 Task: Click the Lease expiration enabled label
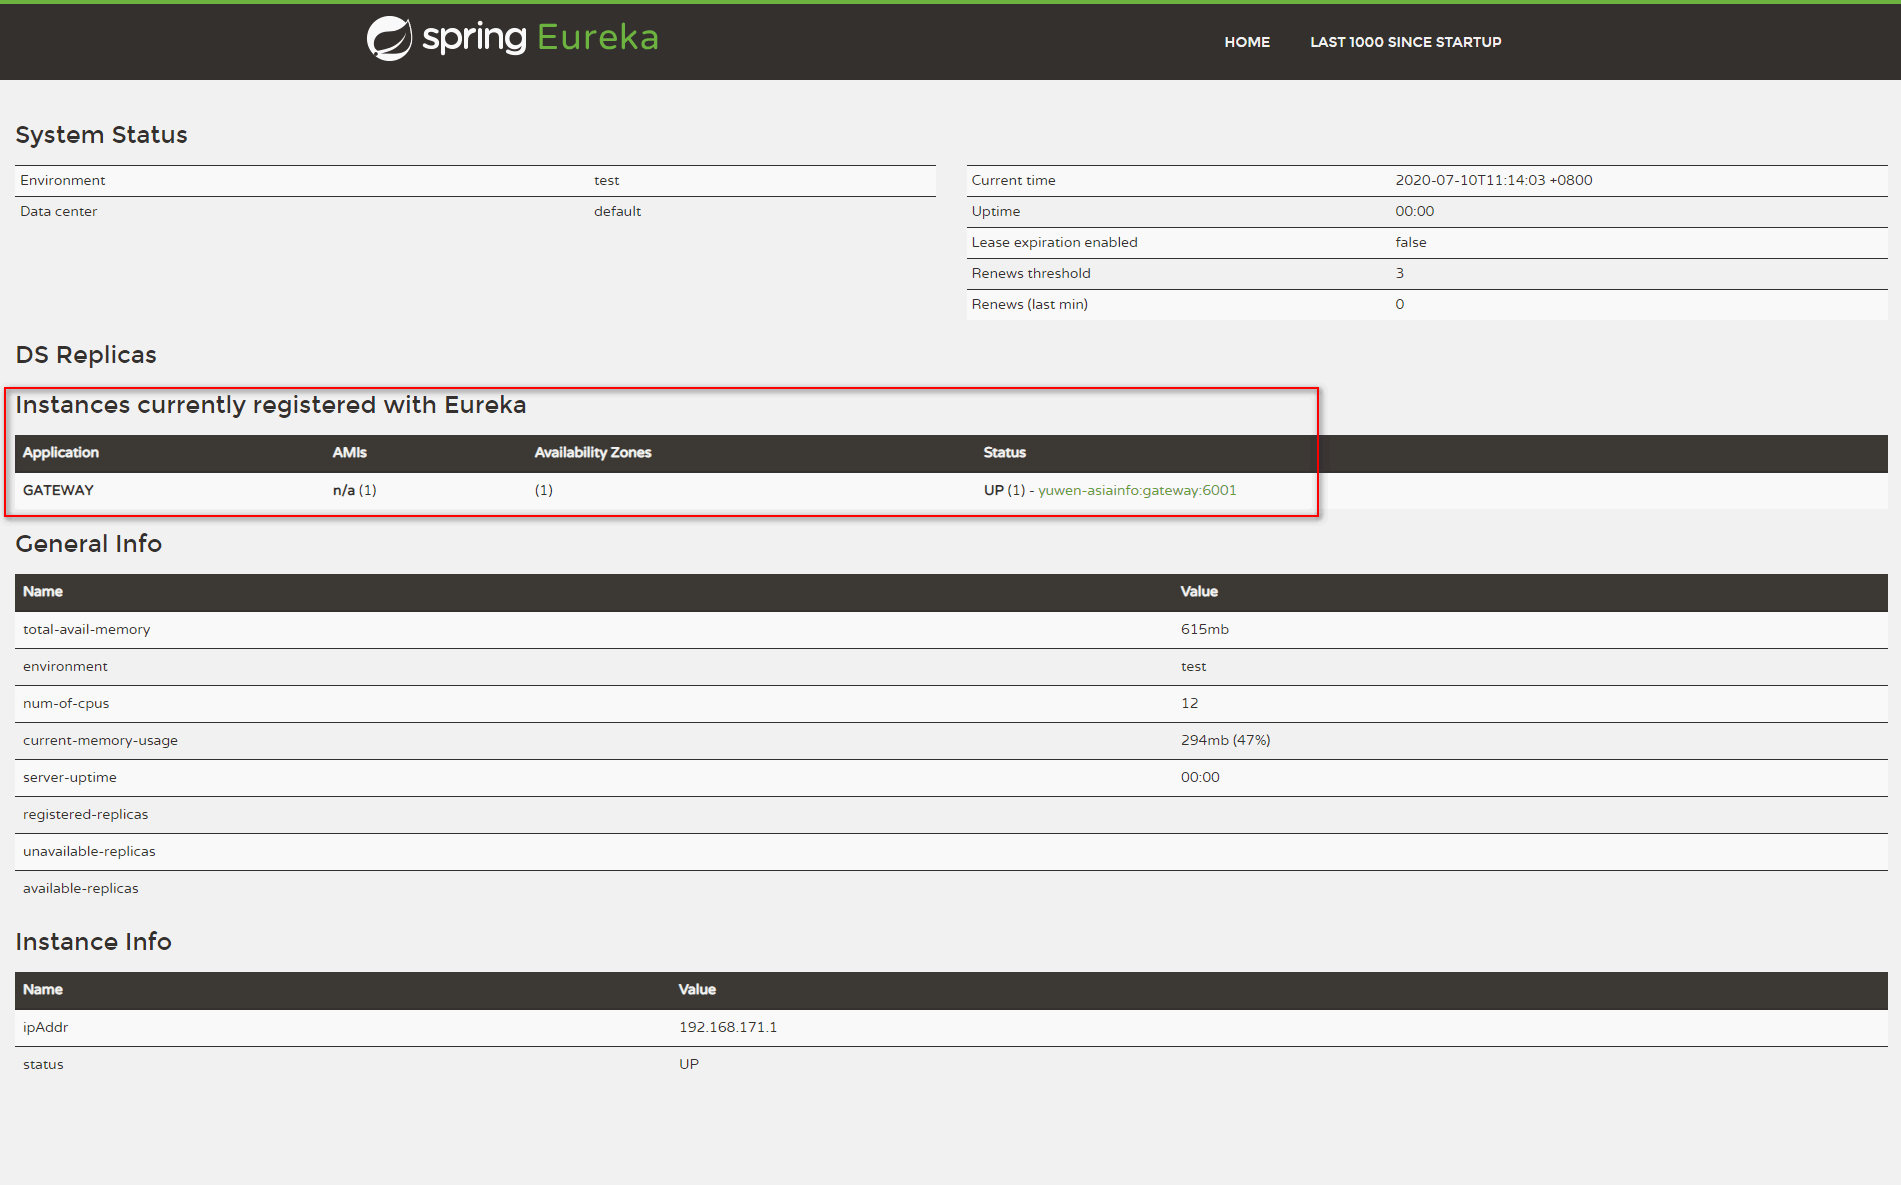point(1055,242)
